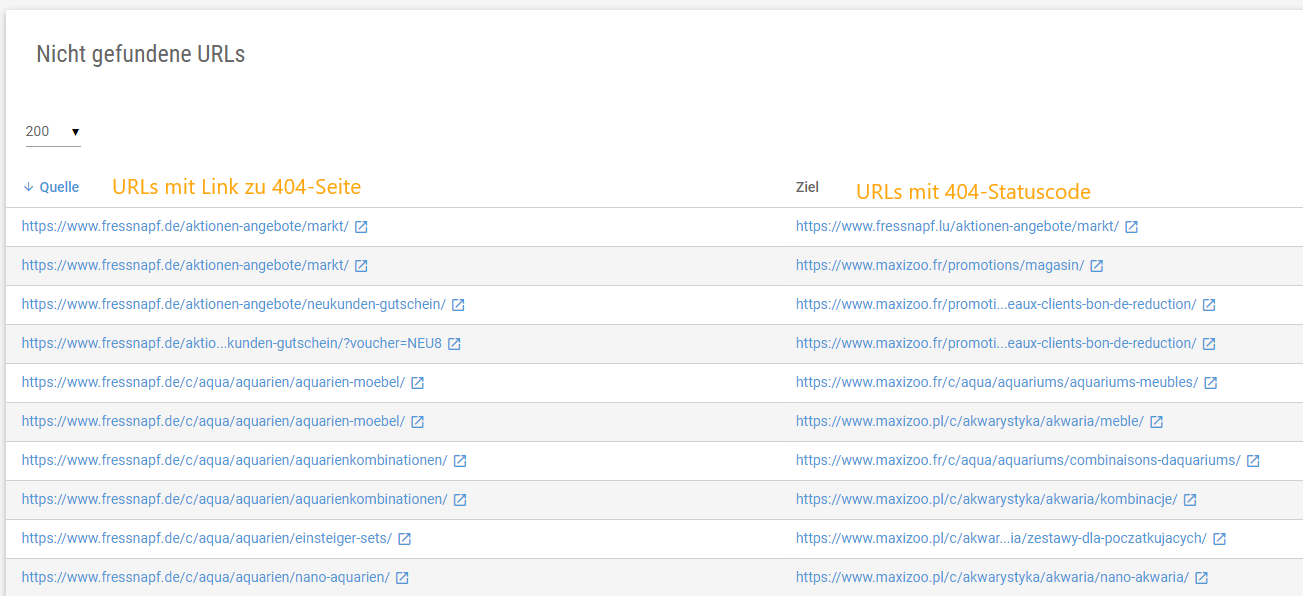Open external icon beside bon-de-reduction target in voucher=NEU8 row
The width and height of the screenshot is (1303, 596).
click(x=1208, y=344)
